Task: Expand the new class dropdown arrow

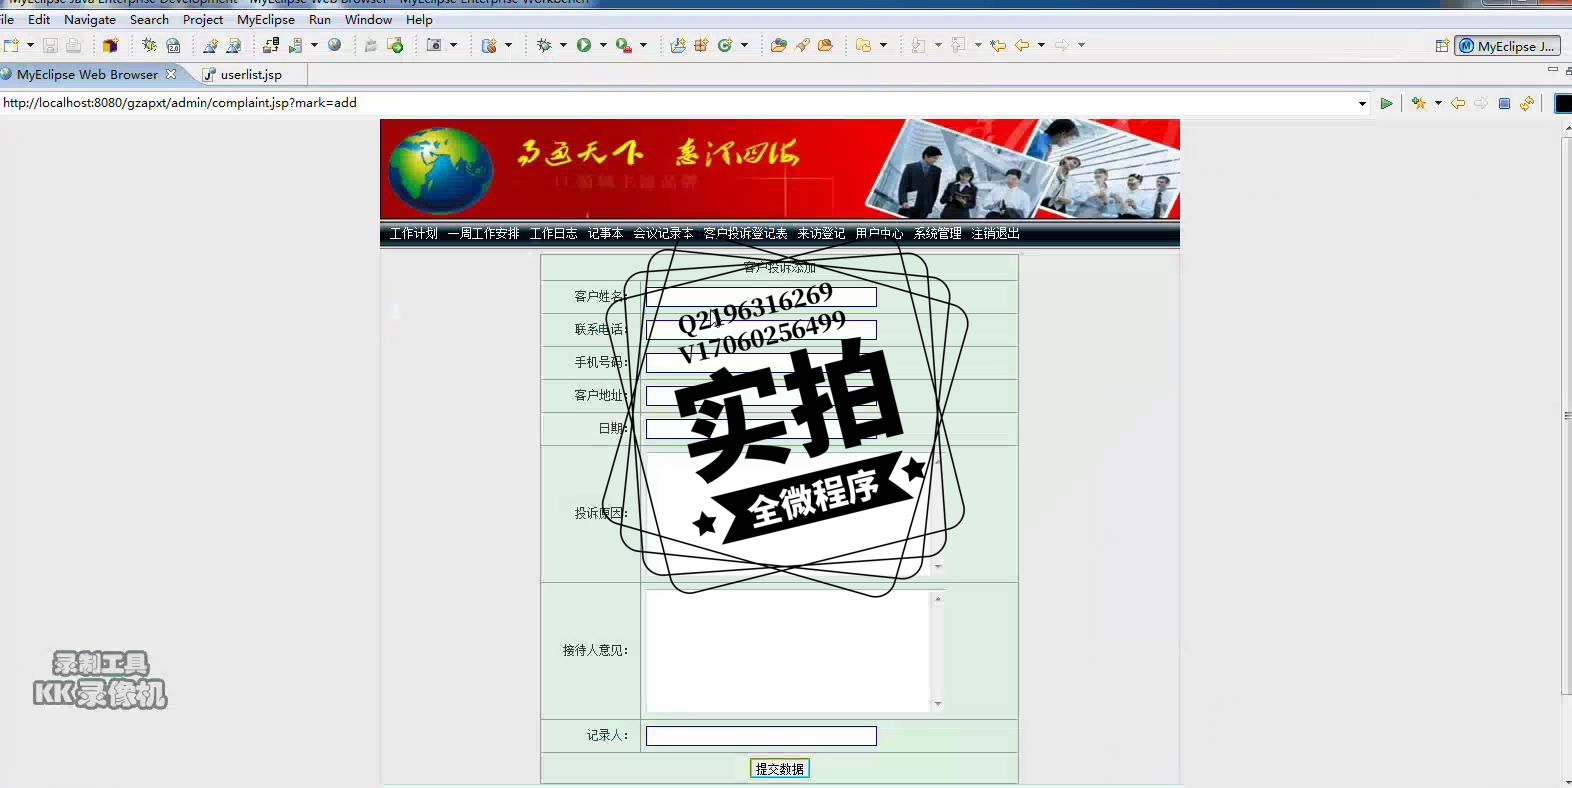Action: point(744,45)
